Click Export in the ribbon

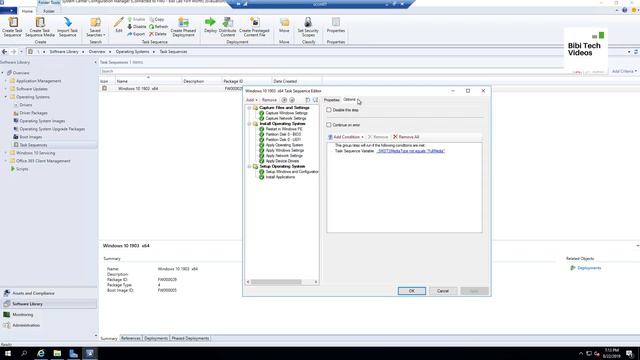point(136,34)
